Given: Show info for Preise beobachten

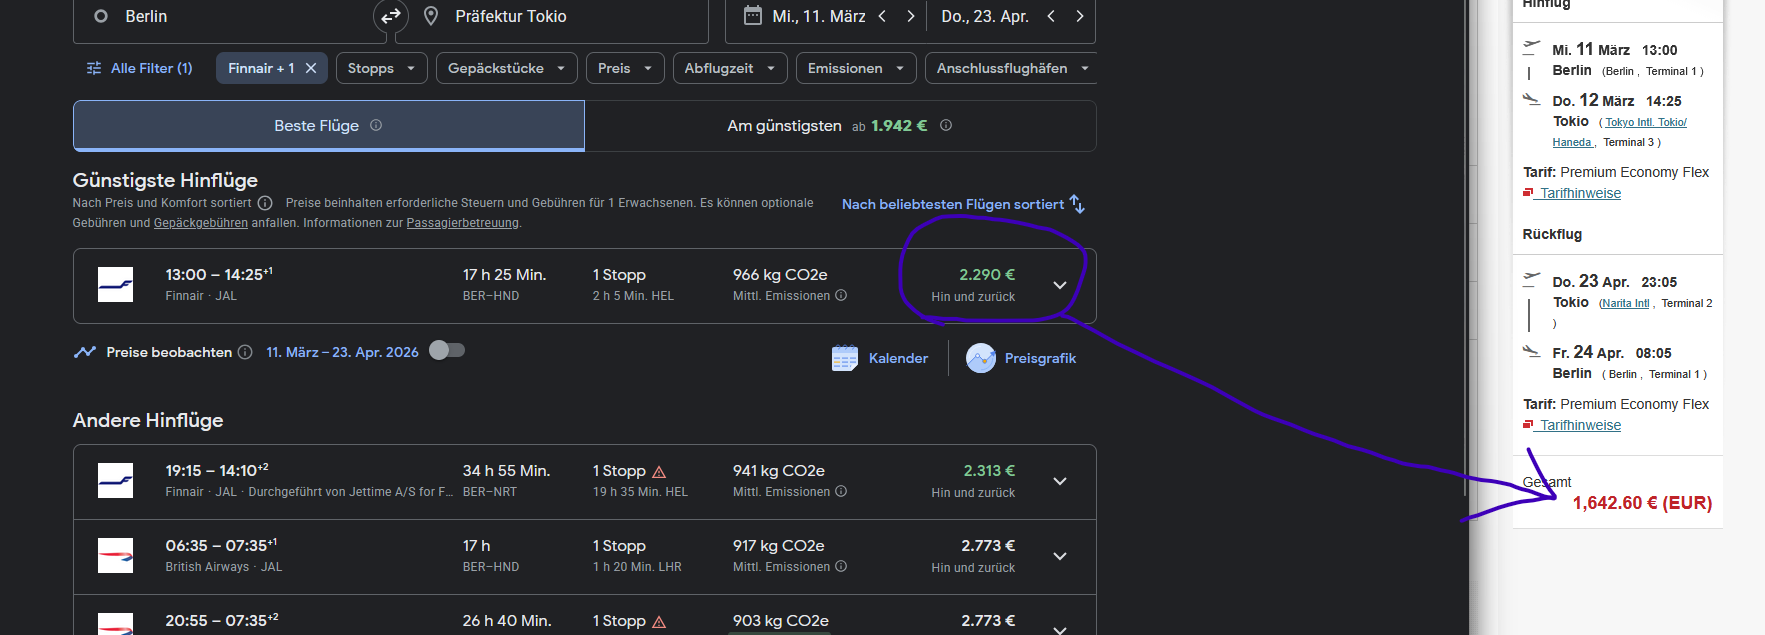Looking at the screenshot, I should click(x=245, y=352).
